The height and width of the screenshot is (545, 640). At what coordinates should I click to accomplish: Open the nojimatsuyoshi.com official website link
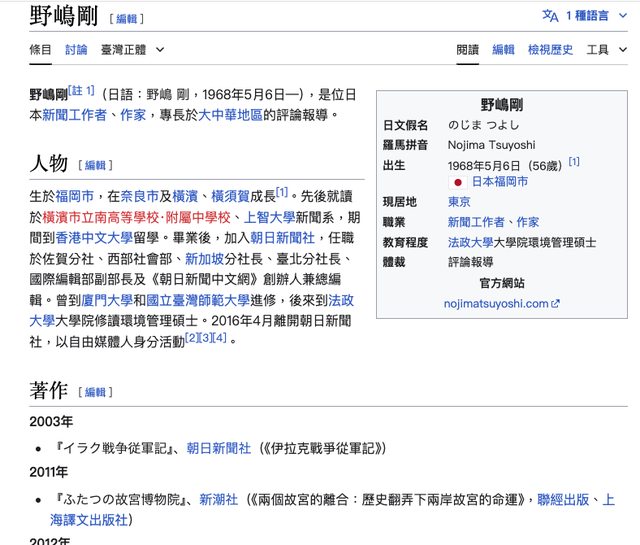(x=501, y=303)
